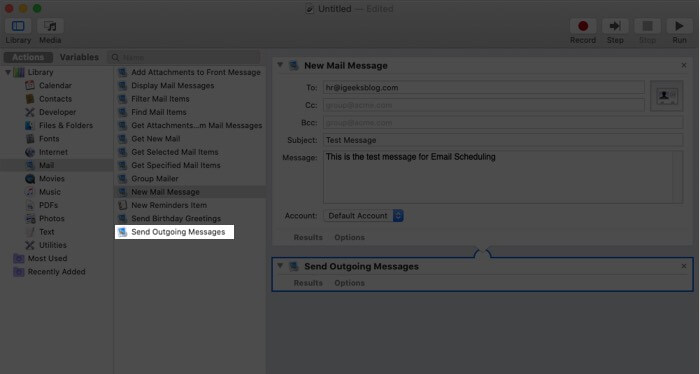Select the Music category icon

[30, 192]
